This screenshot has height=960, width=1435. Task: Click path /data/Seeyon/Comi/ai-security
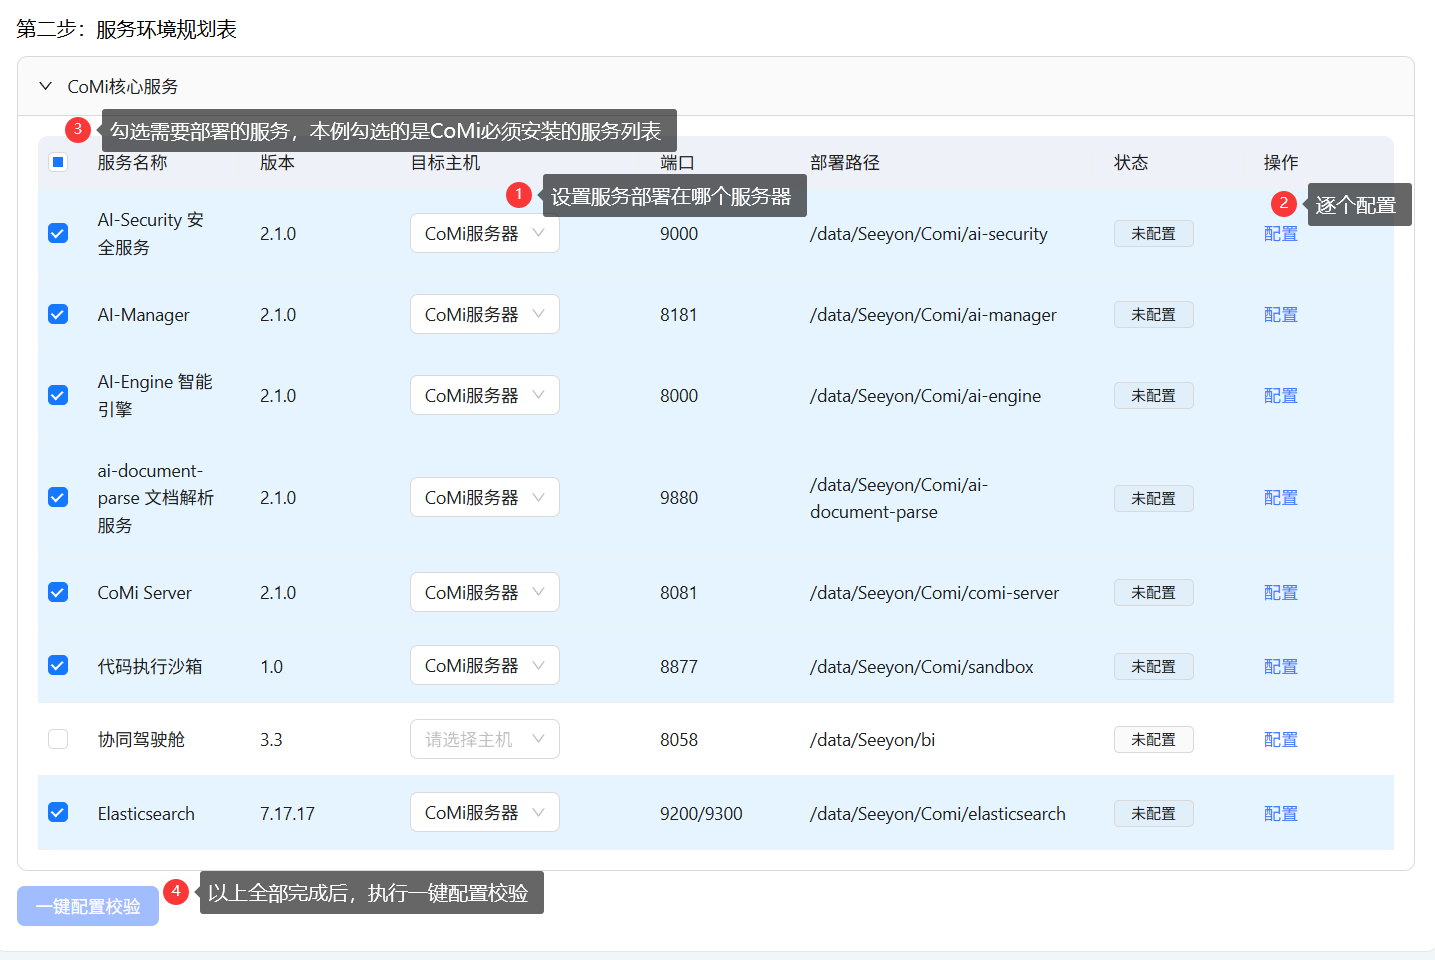point(929,234)
